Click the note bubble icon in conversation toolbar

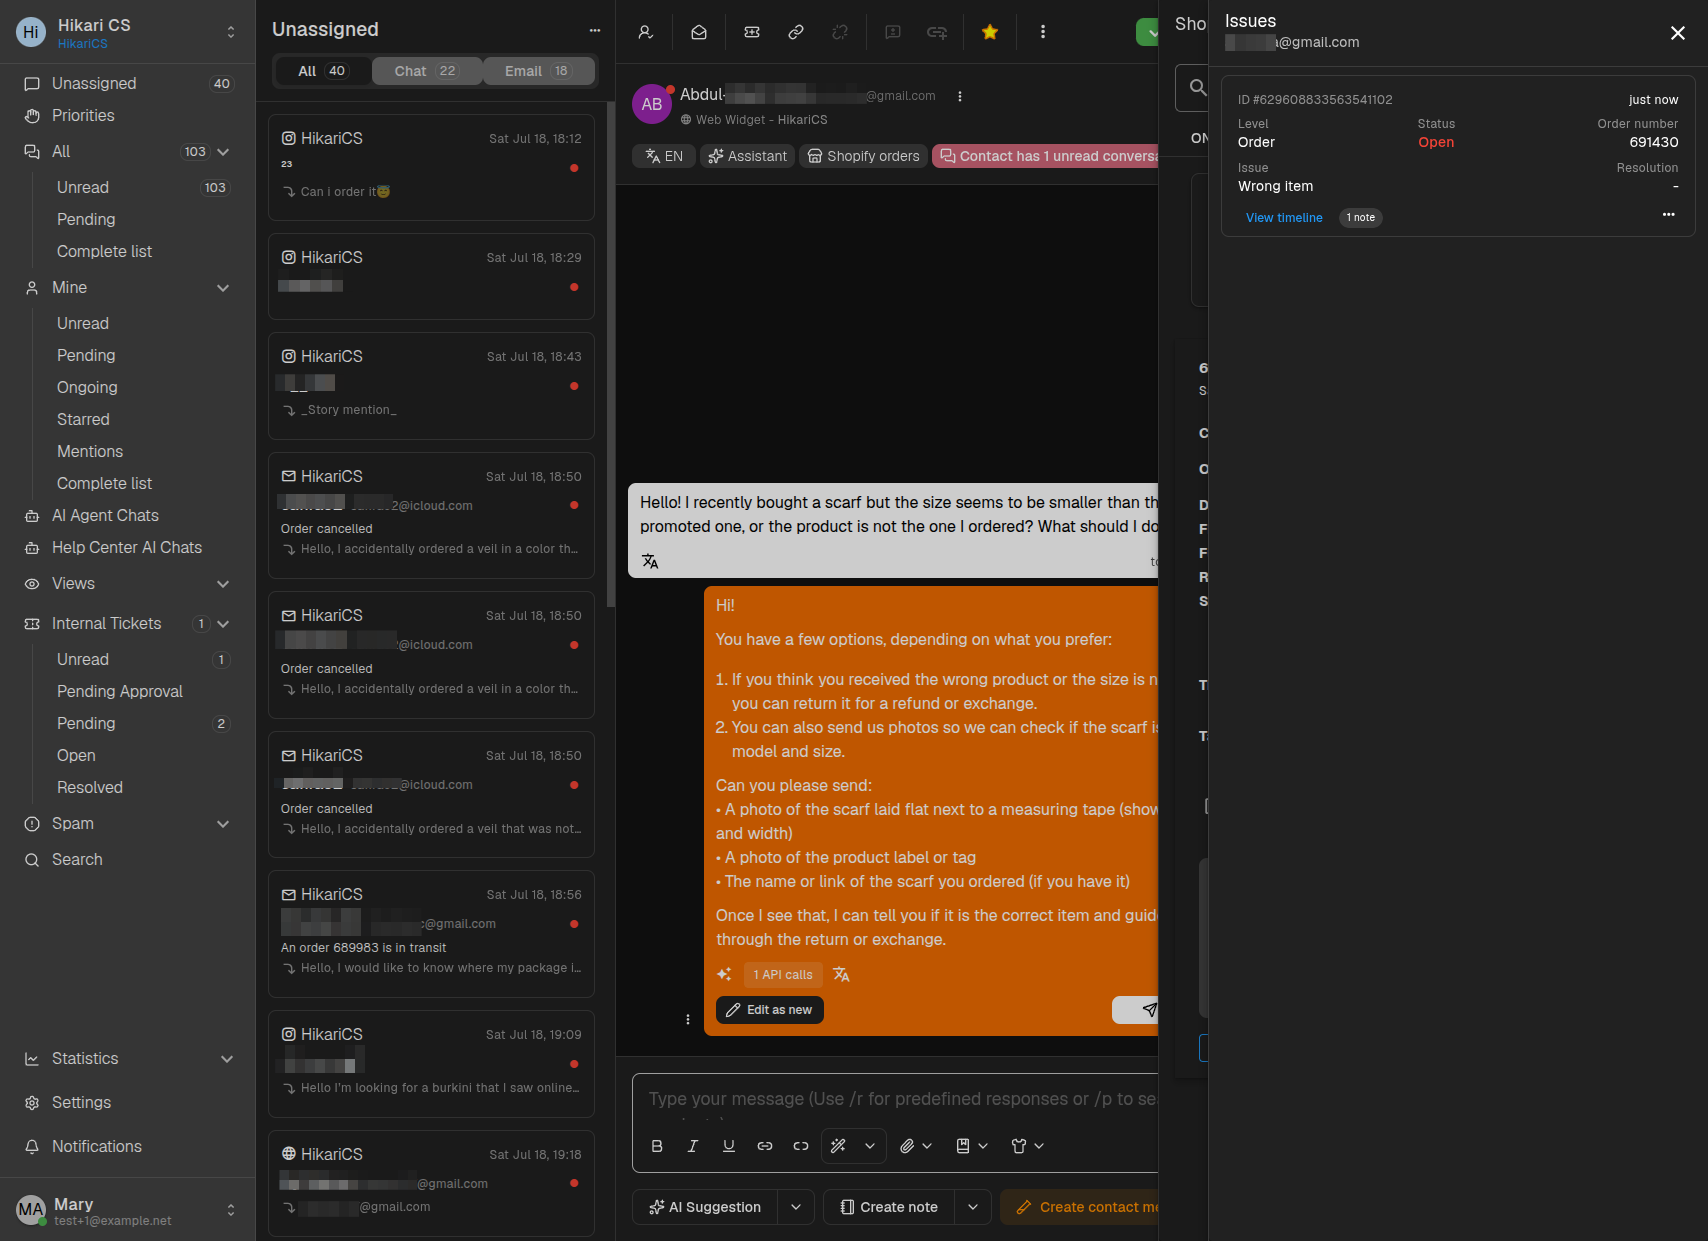point(893,32)
